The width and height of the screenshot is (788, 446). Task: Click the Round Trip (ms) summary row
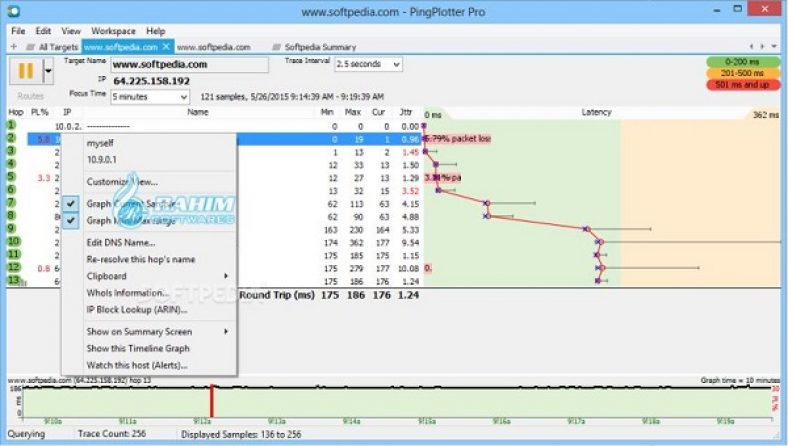pos(329,295)
